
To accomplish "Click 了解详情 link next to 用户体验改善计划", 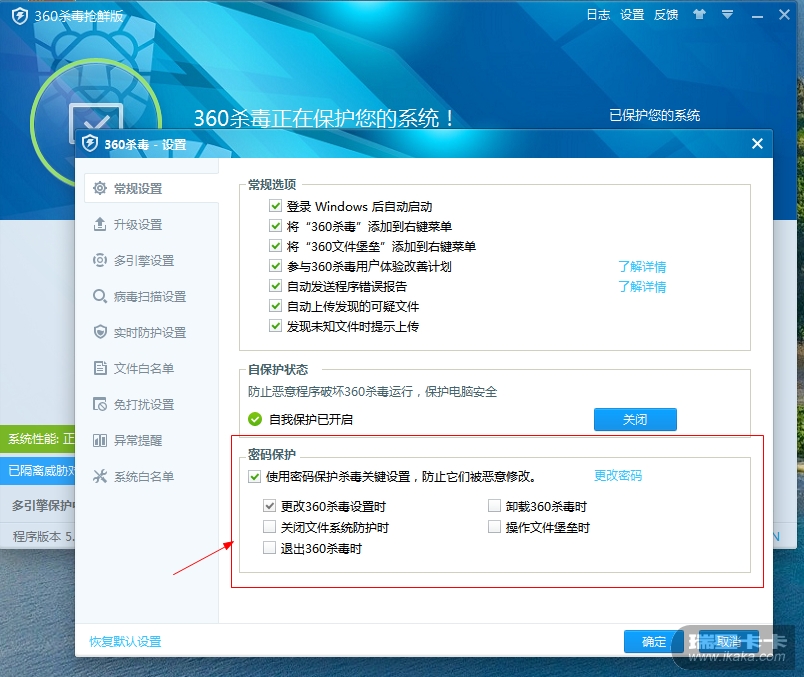I will coord(642,267).
